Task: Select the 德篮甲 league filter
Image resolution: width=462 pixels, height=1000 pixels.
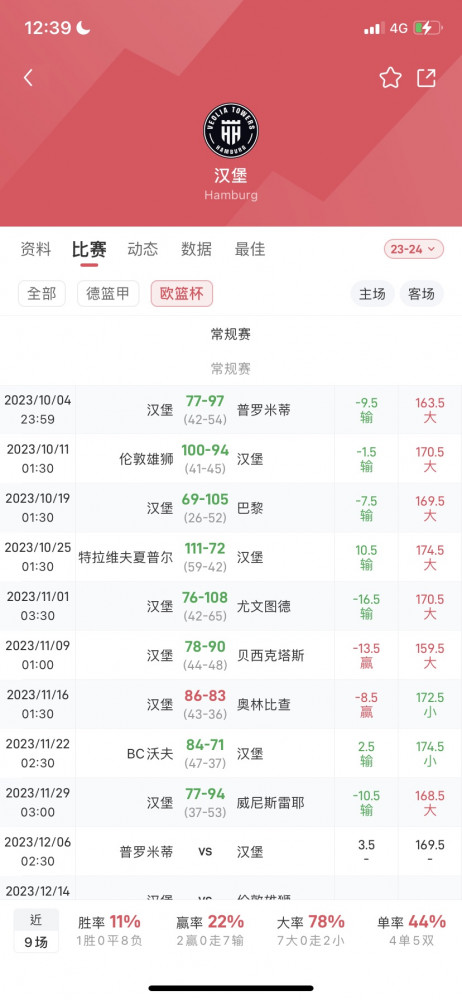Action: [x=108, y=293]
